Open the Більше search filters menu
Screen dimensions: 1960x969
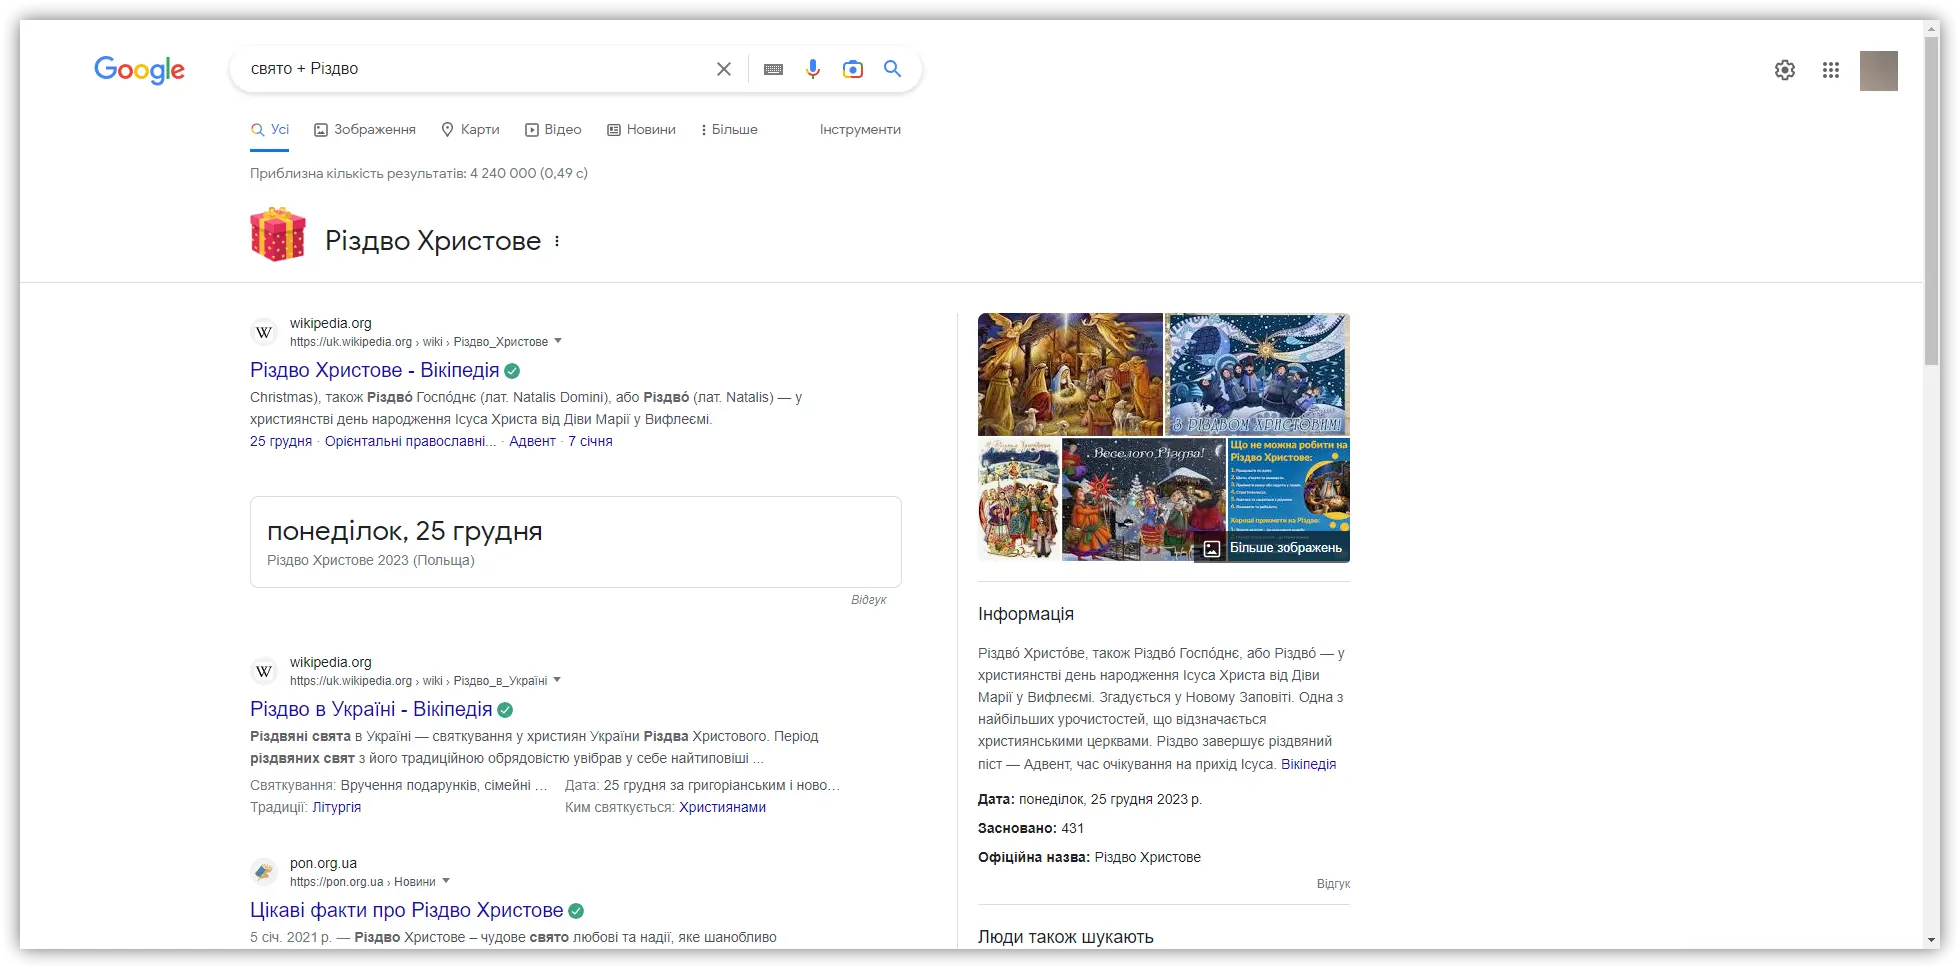(x=729, y=130)
